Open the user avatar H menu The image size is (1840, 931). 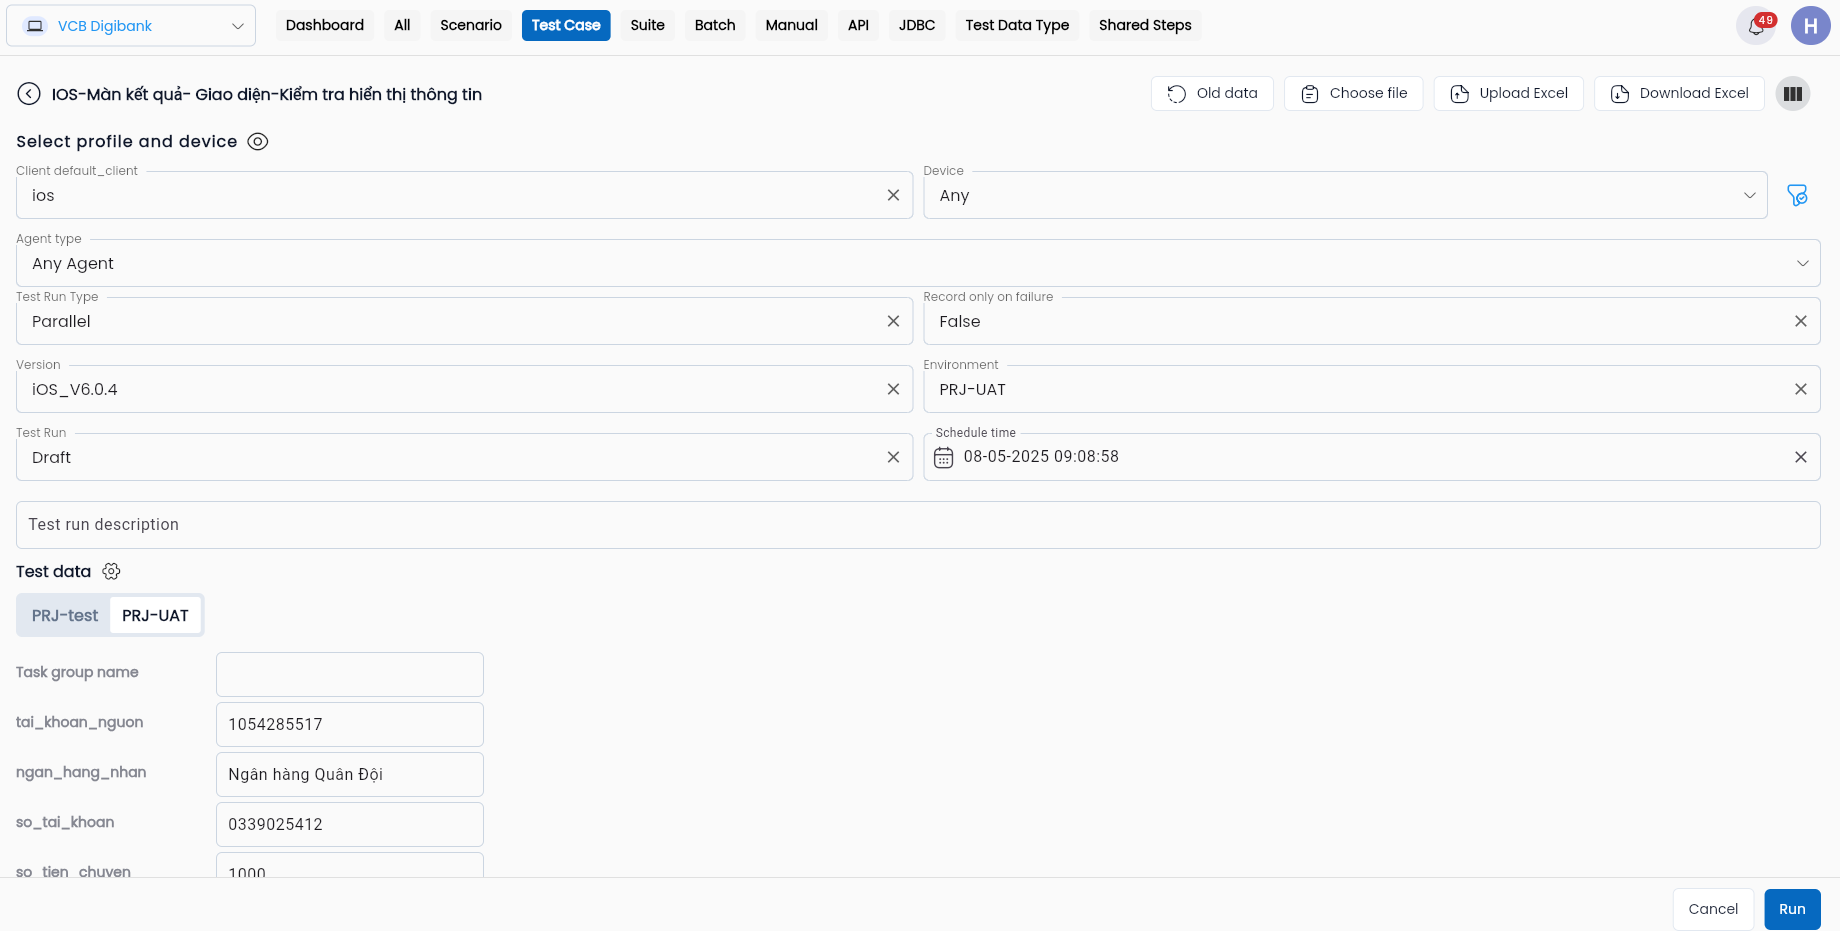pyautogui.click(x=1810, y=26)
